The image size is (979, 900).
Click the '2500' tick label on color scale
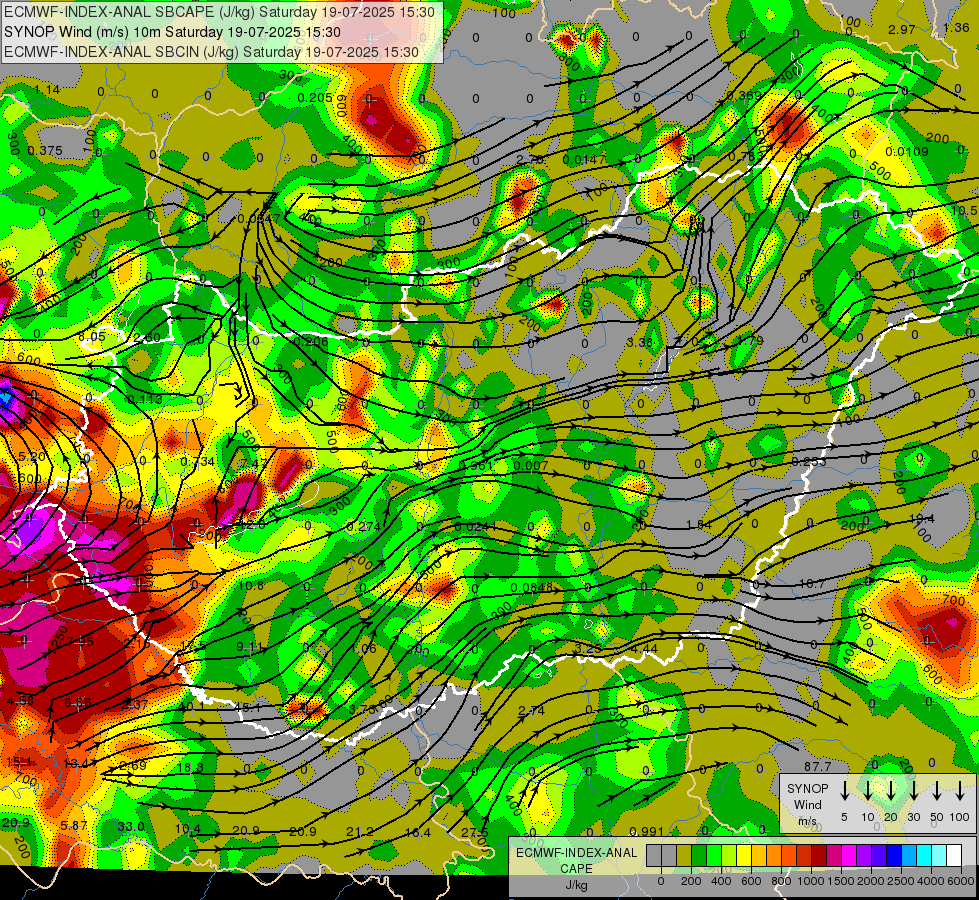(x=900, y=881)
